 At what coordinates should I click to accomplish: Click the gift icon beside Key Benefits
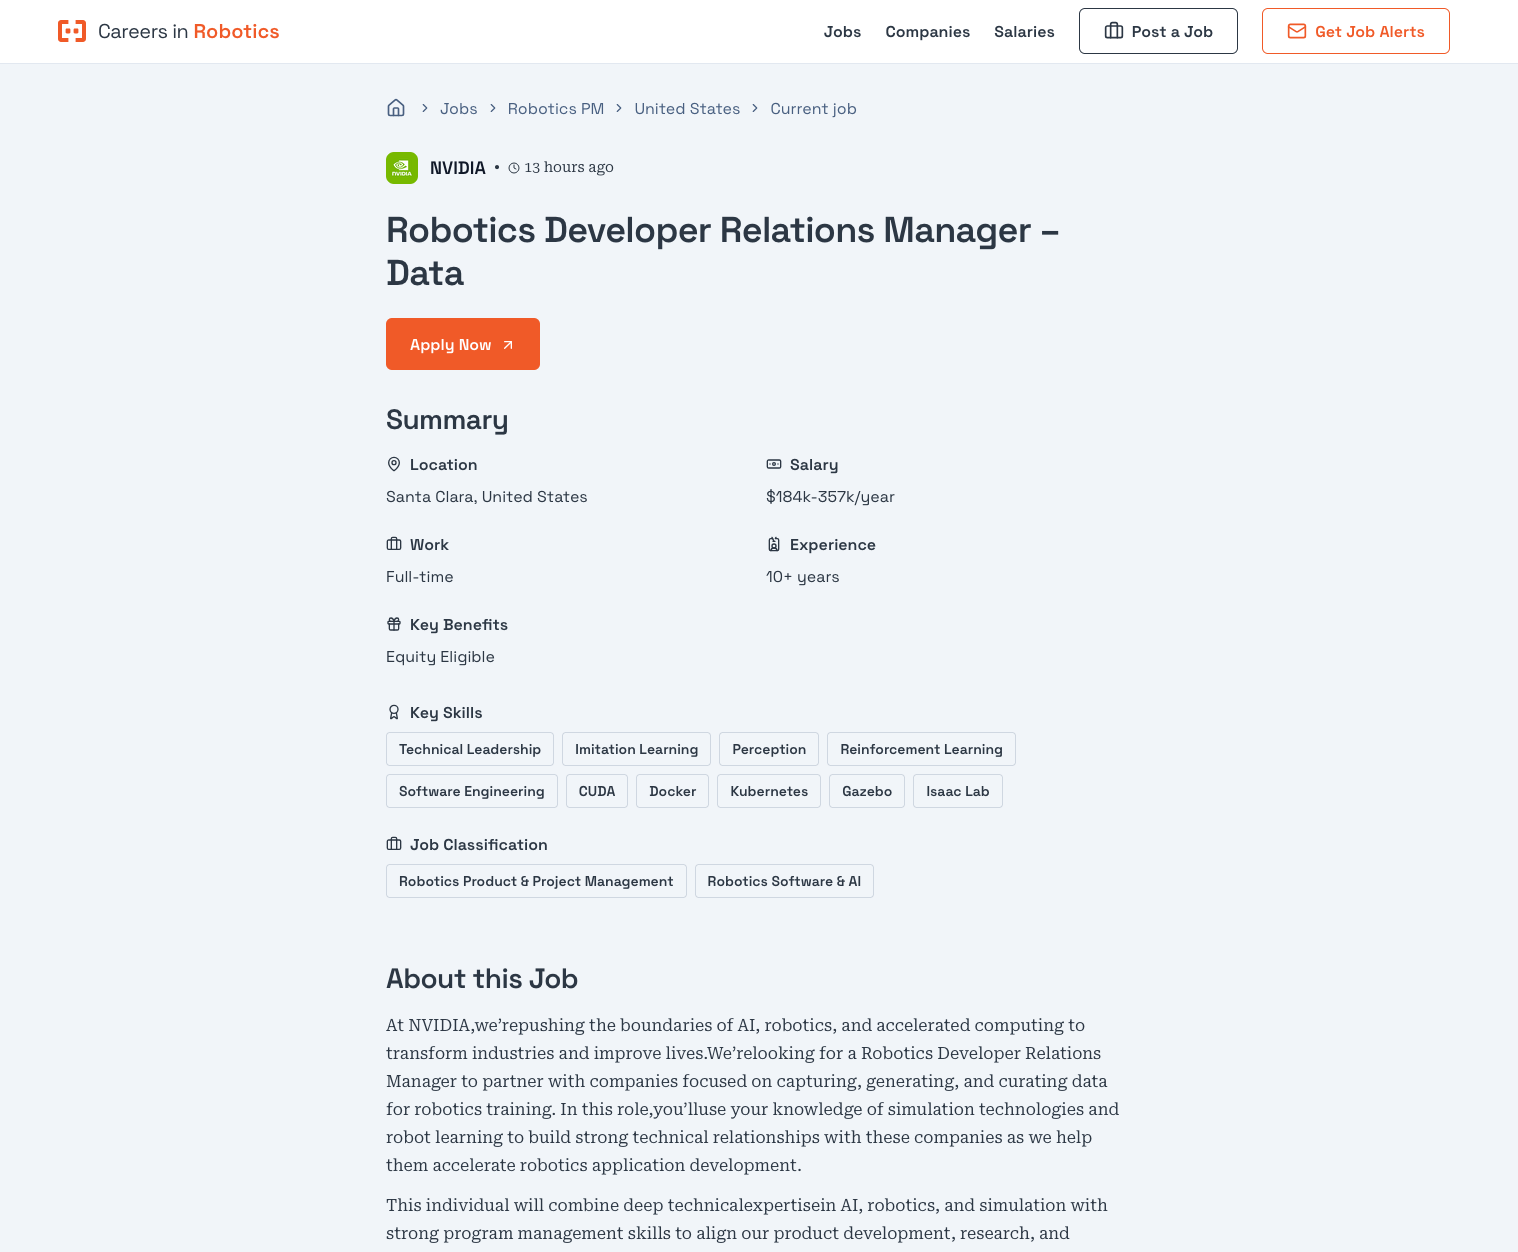pyautogui.click(x=394, y=624)
